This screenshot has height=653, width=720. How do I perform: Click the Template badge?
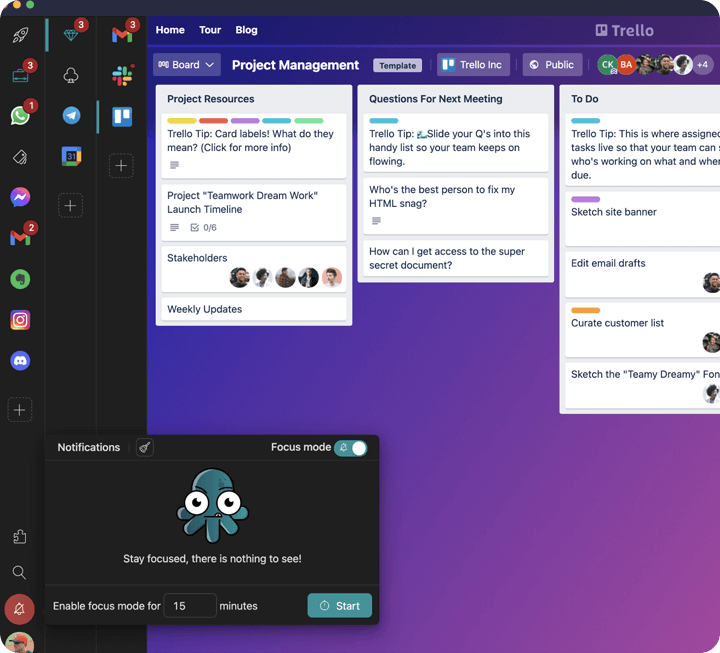(398, 66)
